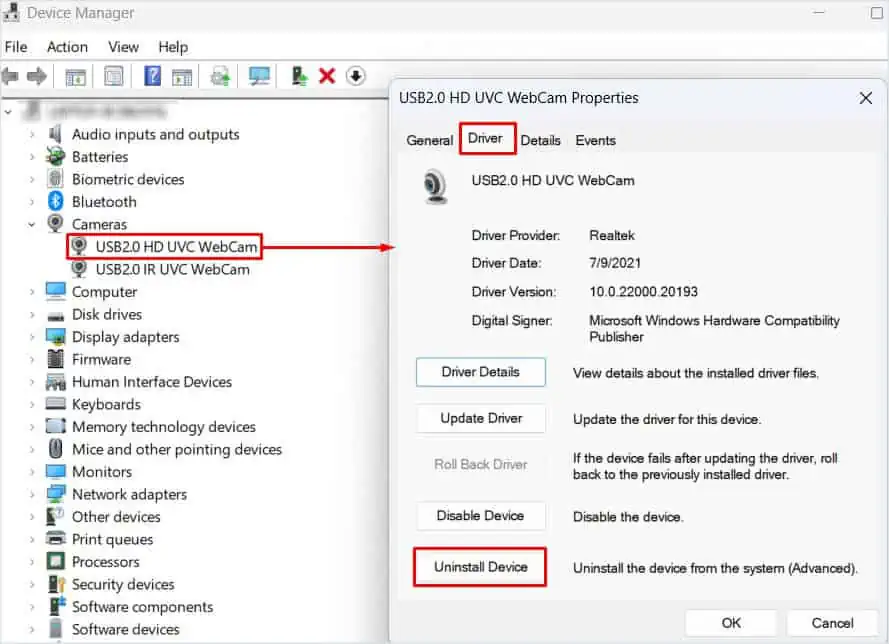Viewport: 889px width, 644px height.
Task: Click the Uninstall Device button
Action: click(x=479, y=566)
